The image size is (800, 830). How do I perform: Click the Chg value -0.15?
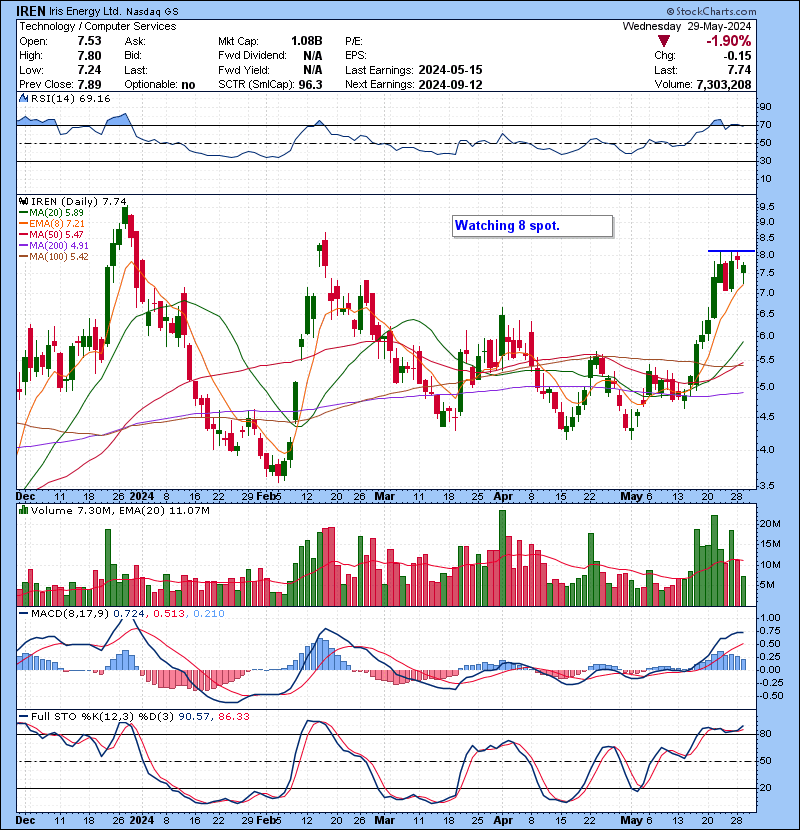738,56
